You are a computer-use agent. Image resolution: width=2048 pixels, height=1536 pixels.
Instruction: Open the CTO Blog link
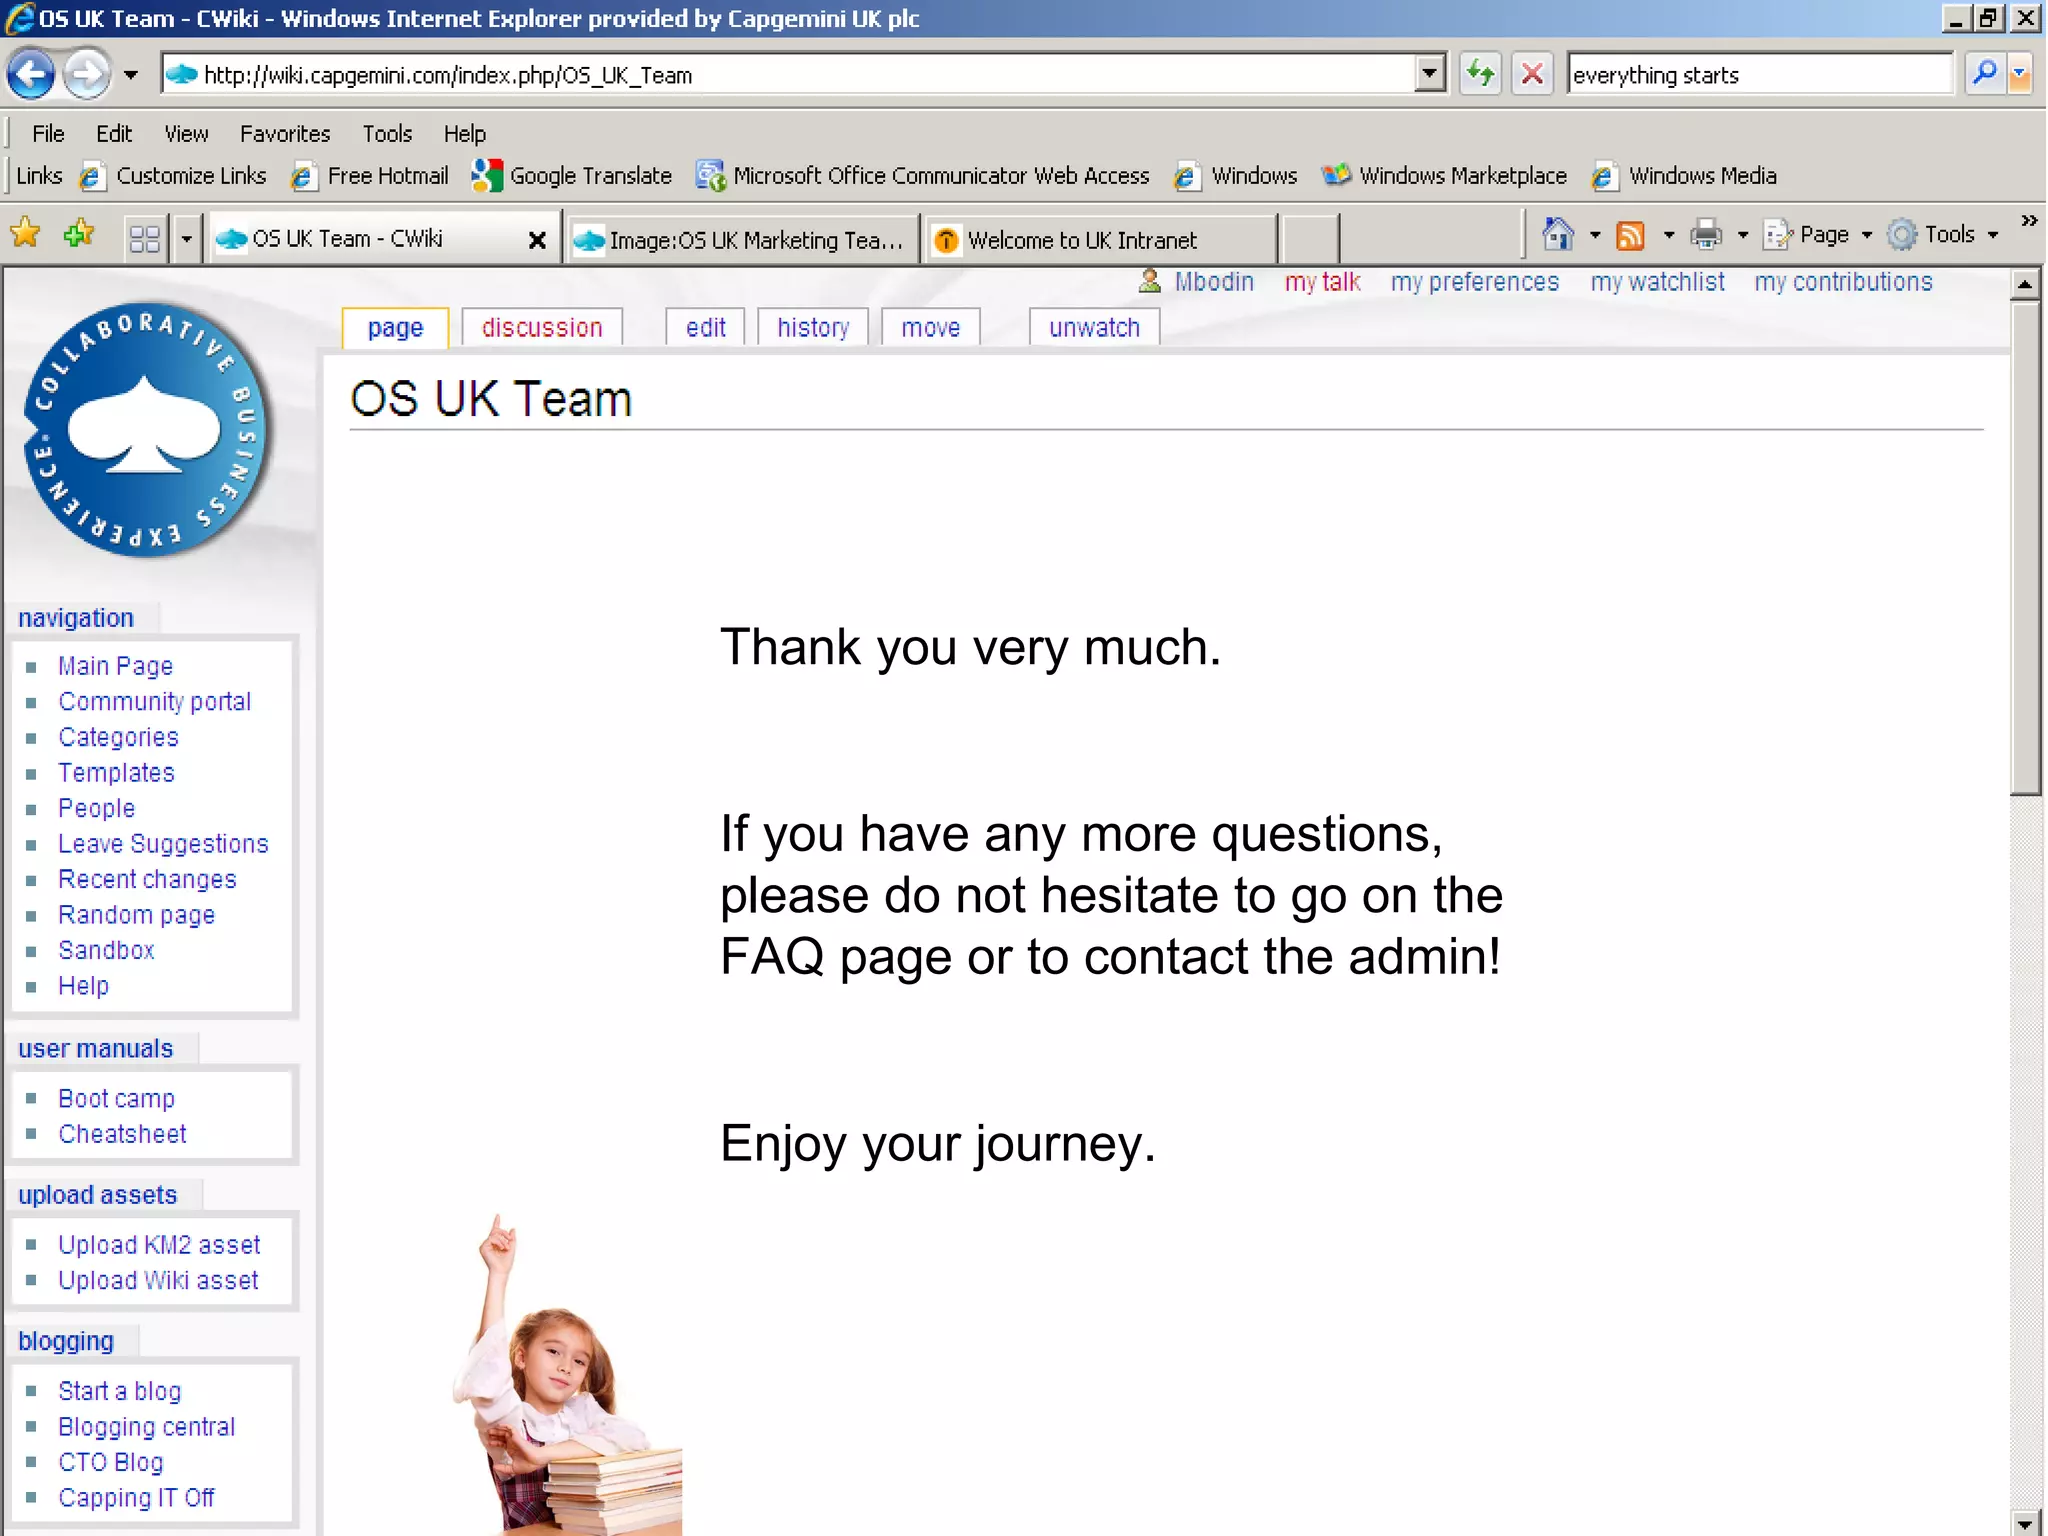[x=110, y=1463]
